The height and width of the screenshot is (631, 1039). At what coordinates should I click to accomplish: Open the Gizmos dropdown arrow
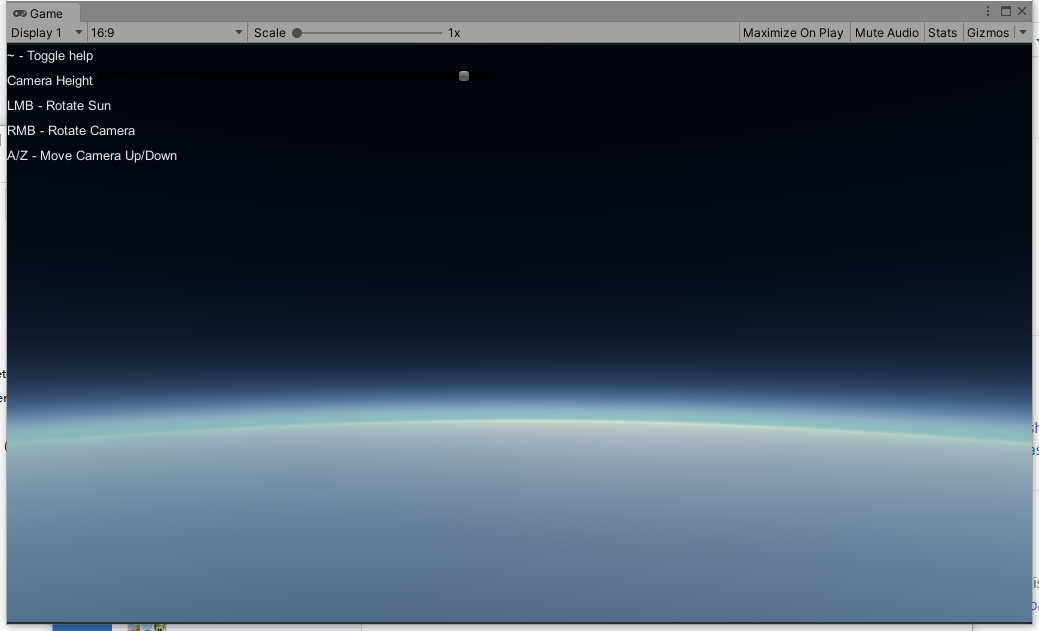tap(1022, 32)
